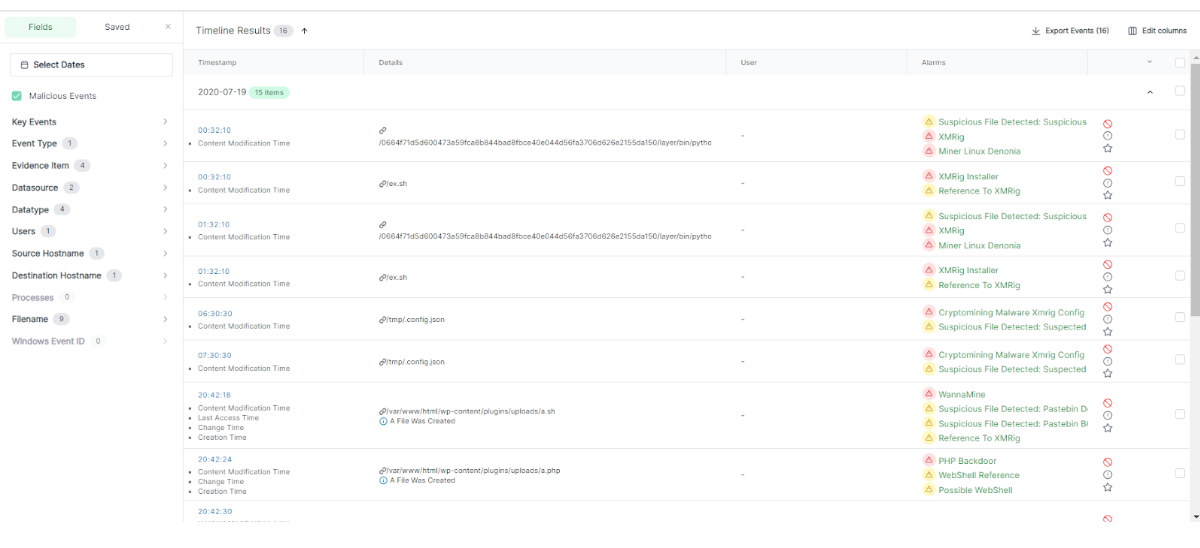Screen dimensions: 1200x548
Task: Star the 20:42:24 a.php event
Action: 1107,487
